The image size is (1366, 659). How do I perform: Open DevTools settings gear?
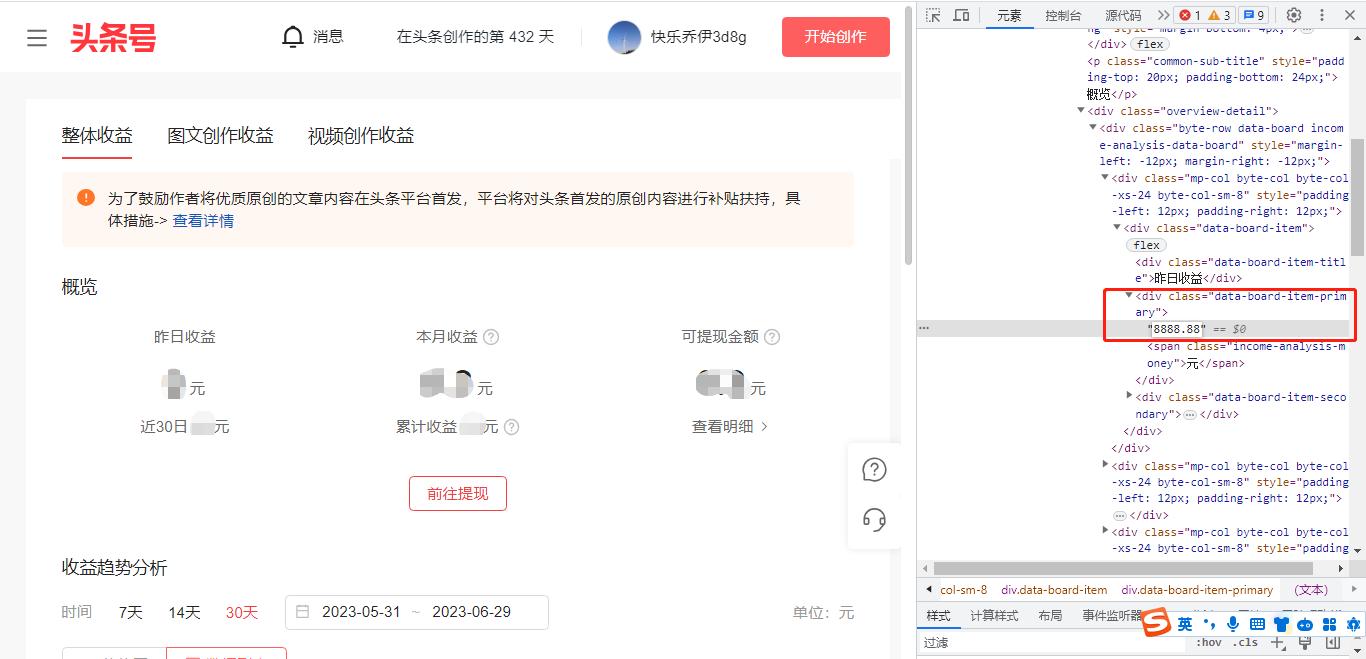[x=1293, y=14]
